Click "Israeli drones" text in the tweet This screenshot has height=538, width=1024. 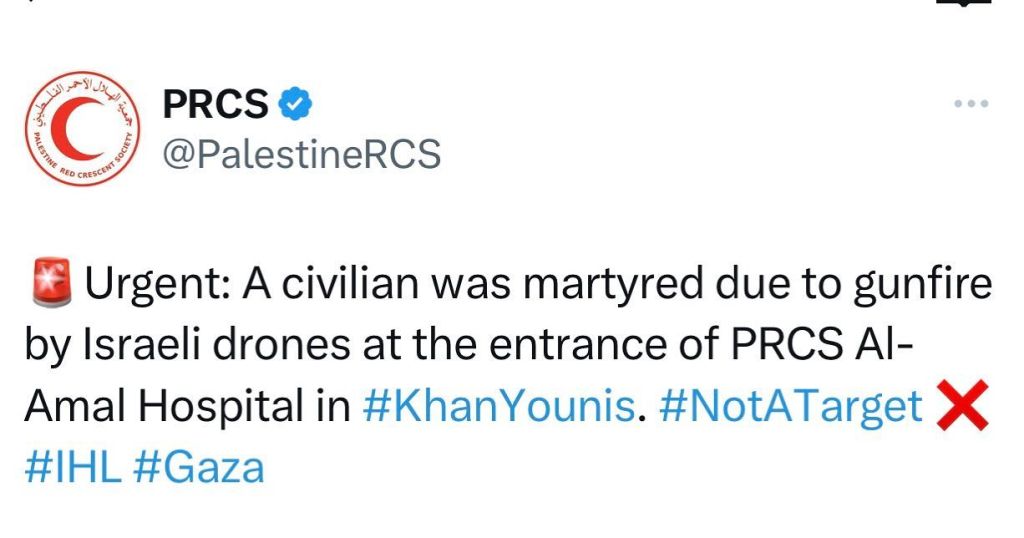216,344
